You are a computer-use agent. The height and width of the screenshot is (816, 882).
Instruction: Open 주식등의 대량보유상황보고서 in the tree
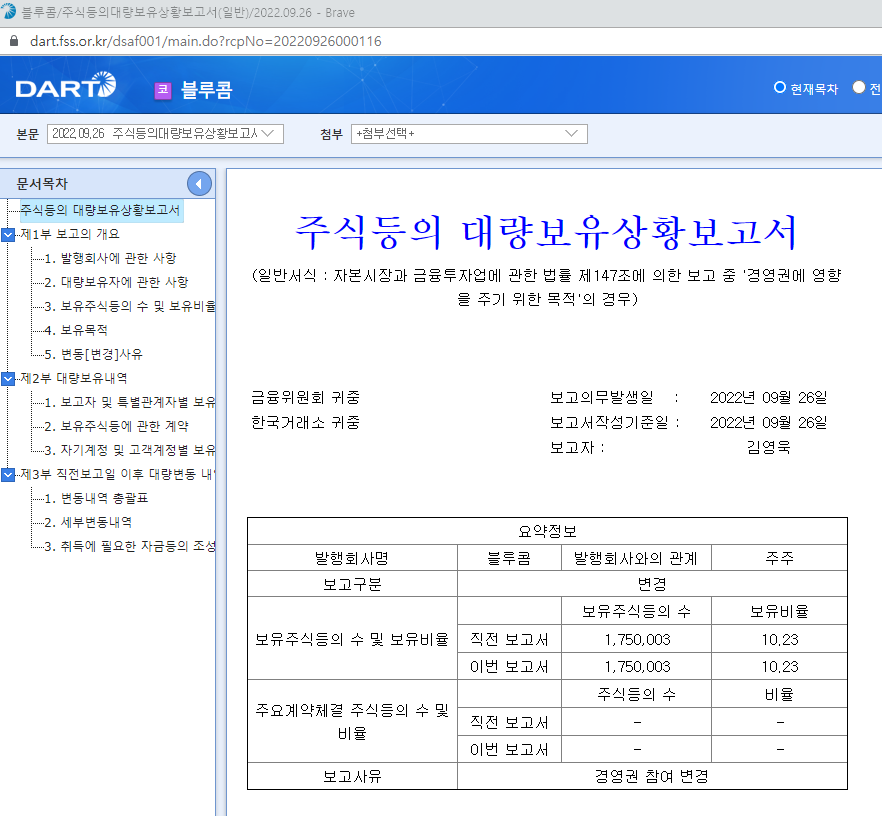click(x=100, y=210)
